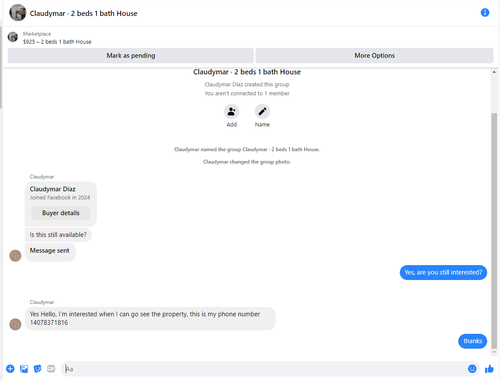Click the group chat avatar in header
The height and width of the screenshot is (380, 500).
(x=17, y=13)
